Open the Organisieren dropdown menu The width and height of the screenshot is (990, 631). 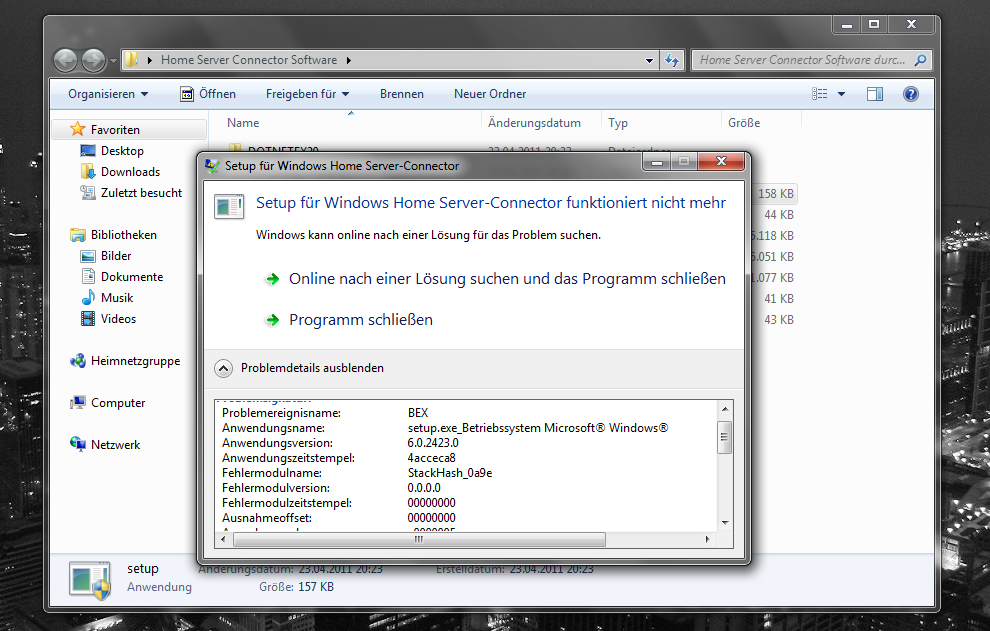pyautogui.click(x=107, y=94)
